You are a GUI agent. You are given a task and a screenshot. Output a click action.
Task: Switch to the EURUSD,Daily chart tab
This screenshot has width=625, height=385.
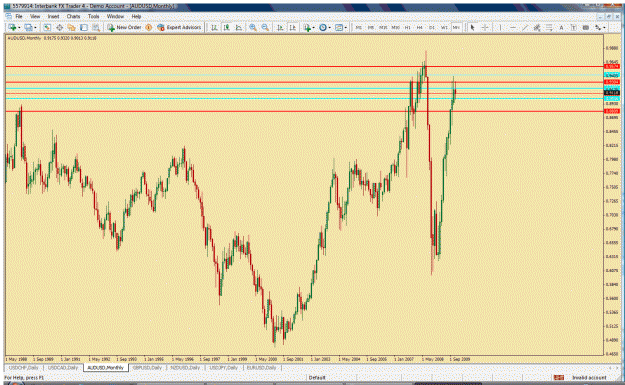point(261,367)
